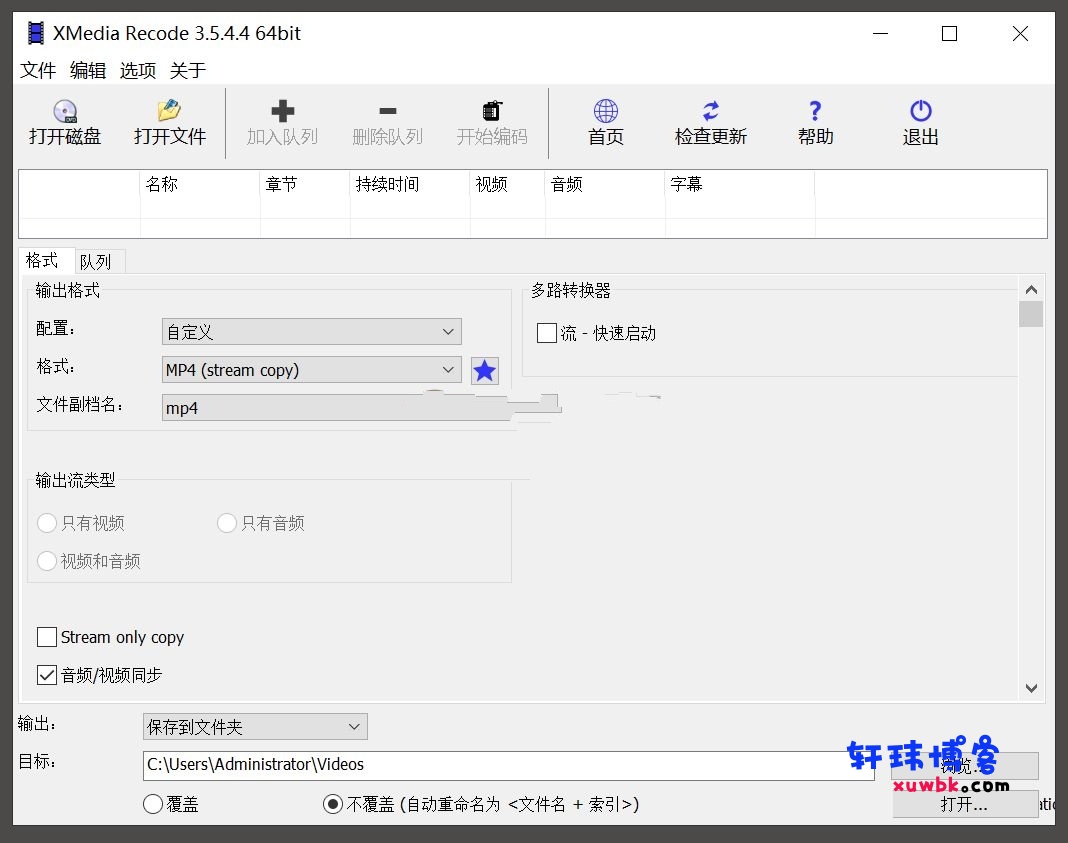Click XMedia Recode film strip app icon
The image size is (1068, 843).
pos(35,33)
